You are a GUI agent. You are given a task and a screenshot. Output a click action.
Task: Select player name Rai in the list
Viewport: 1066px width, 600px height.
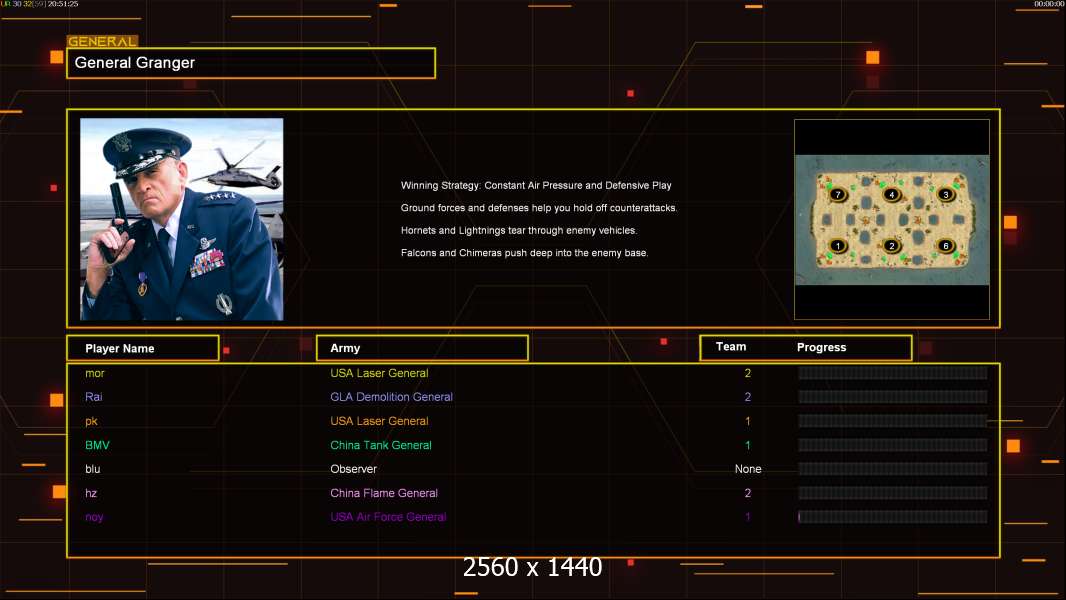(x=93, y=397)
